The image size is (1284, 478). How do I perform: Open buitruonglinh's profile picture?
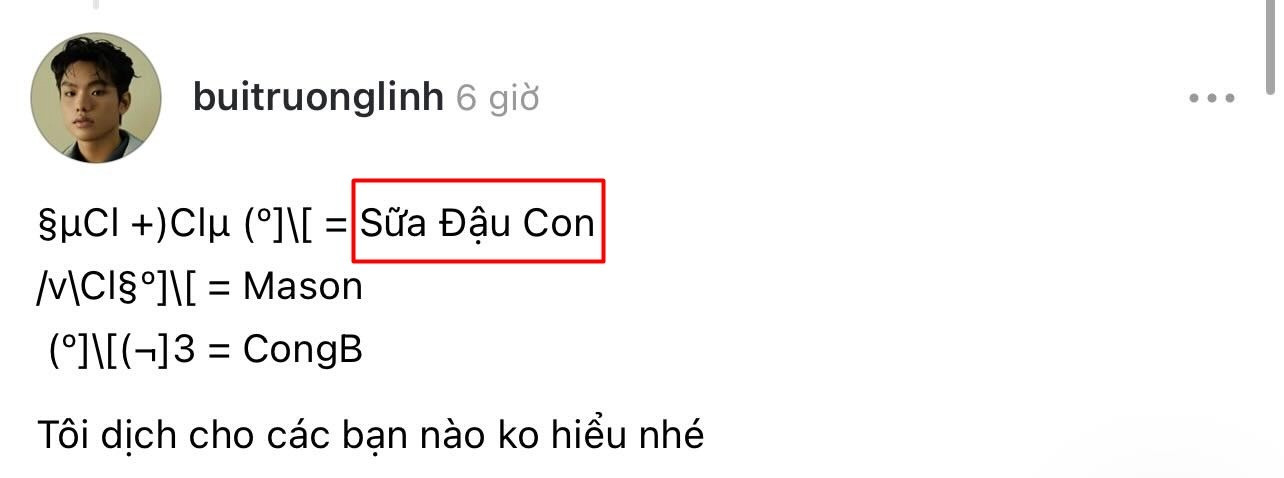(96, 98)
